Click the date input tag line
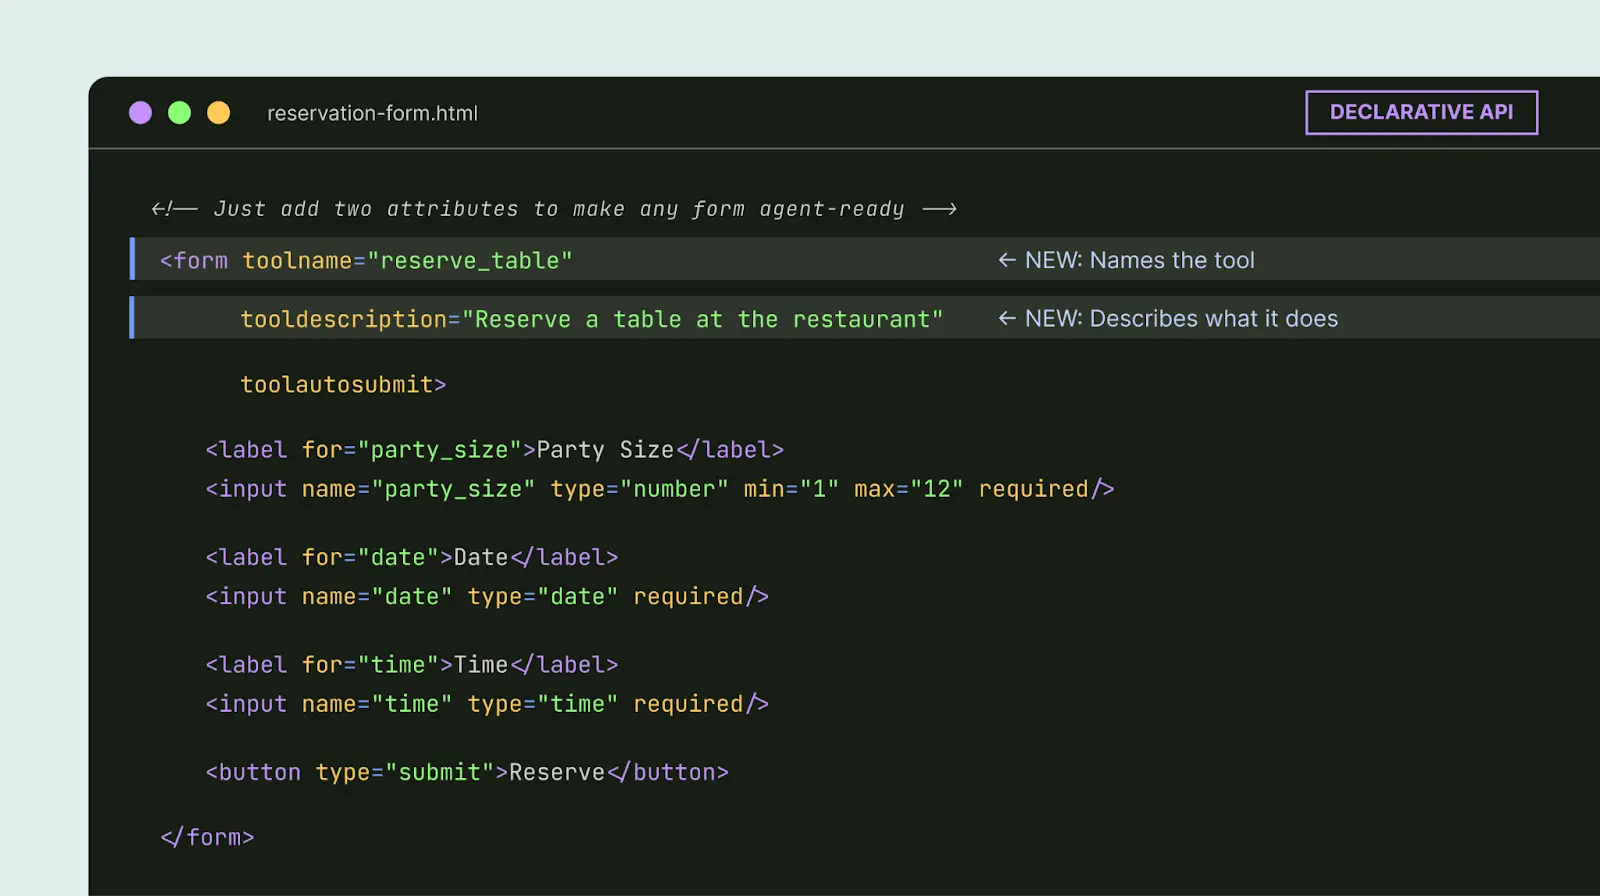 (x=486, y=596)
